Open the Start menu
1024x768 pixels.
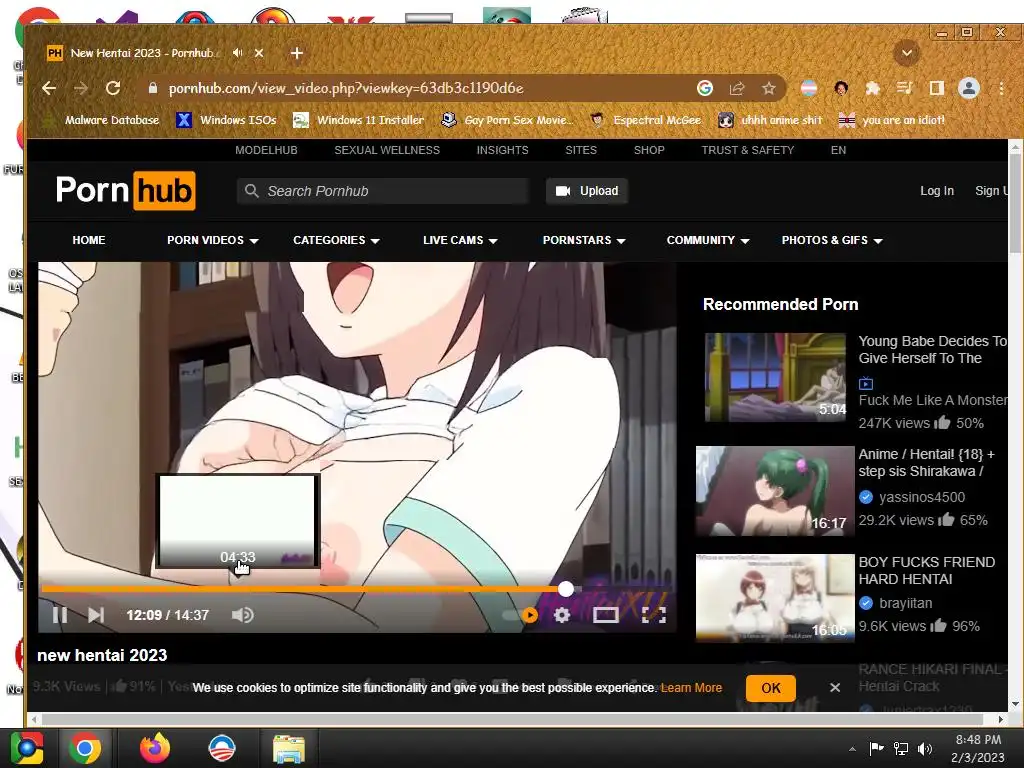[27, 748]
